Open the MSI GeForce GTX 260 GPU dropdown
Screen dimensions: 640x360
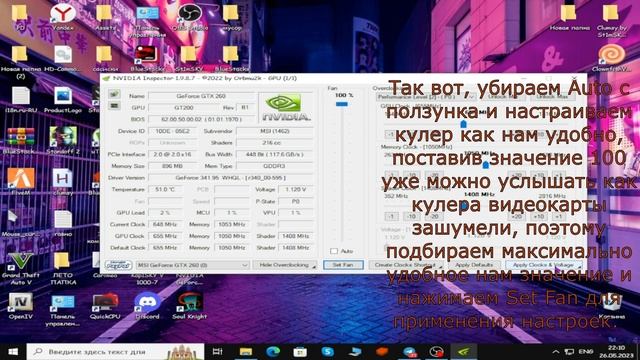(192, 265)
